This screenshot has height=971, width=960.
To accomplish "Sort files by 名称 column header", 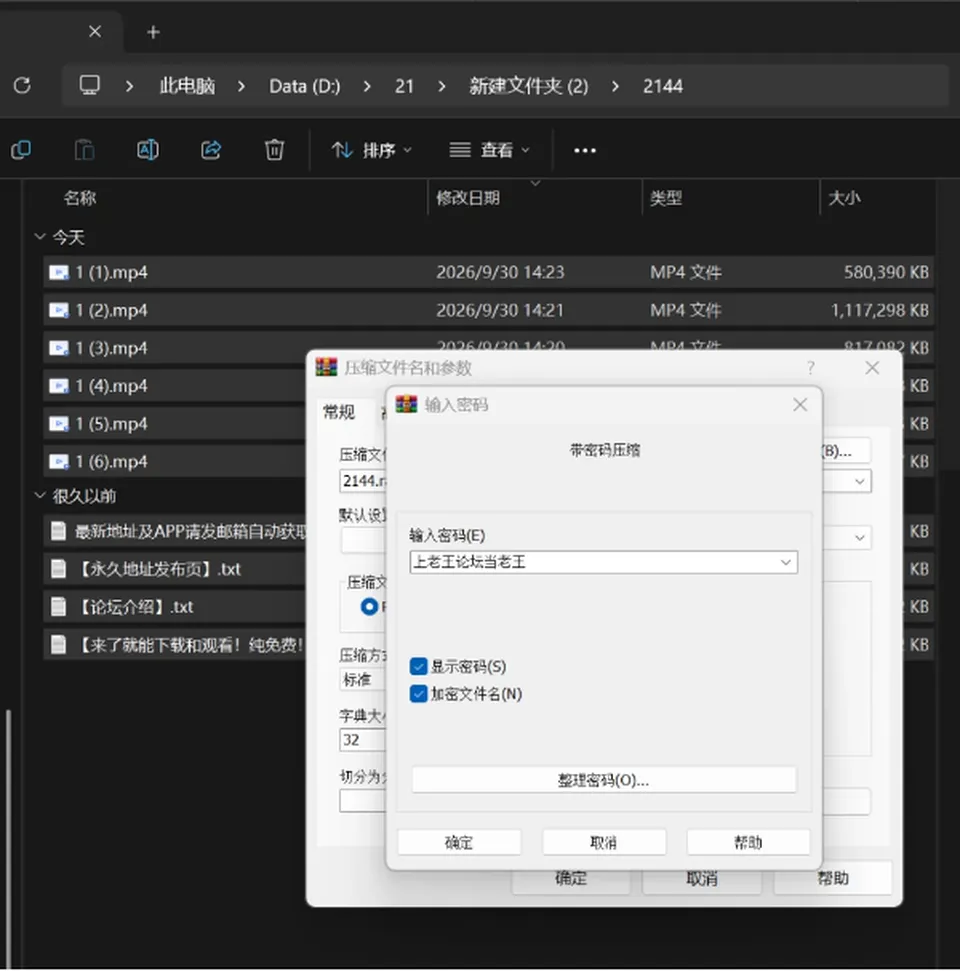I will [x=80, y=198].
